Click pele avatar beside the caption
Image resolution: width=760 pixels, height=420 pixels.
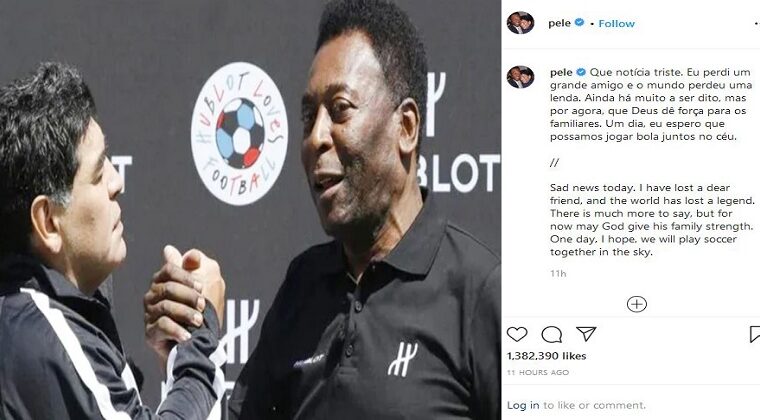click(x=521, y=77)
